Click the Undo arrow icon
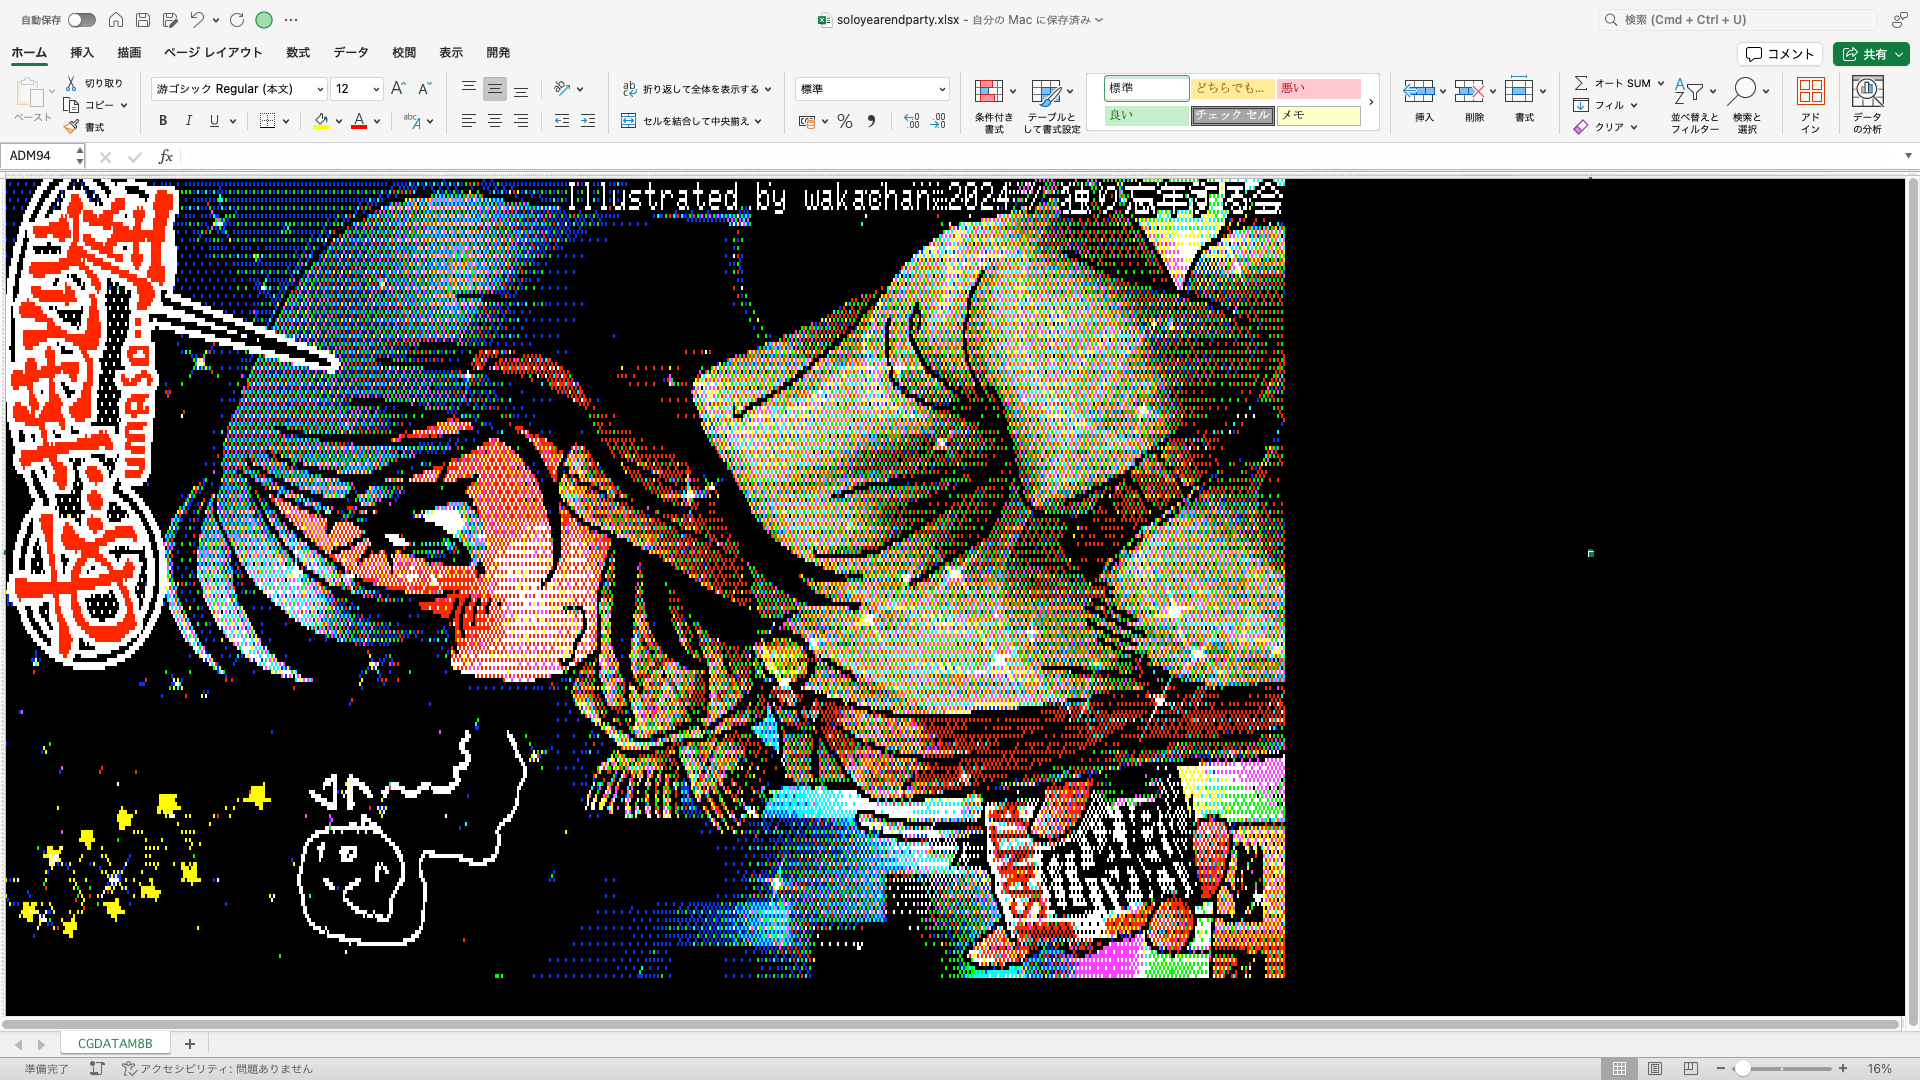This screenshot has height=1080, width=1920. coord(197,20)
